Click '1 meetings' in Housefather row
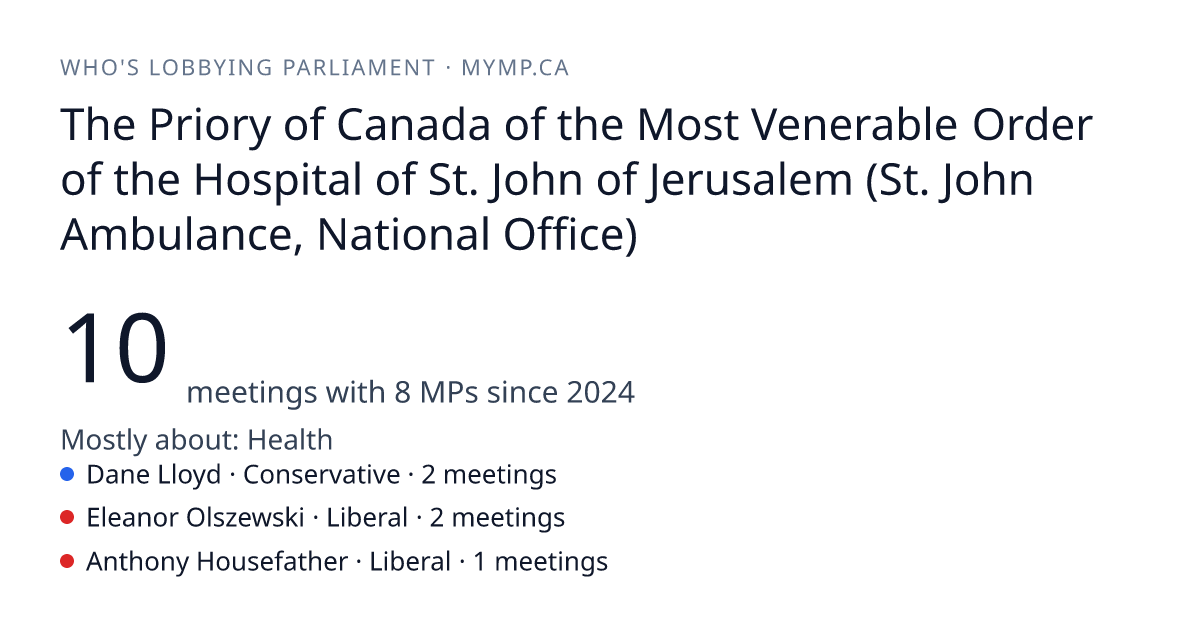 pyautogui.click(x=540, y=562)
